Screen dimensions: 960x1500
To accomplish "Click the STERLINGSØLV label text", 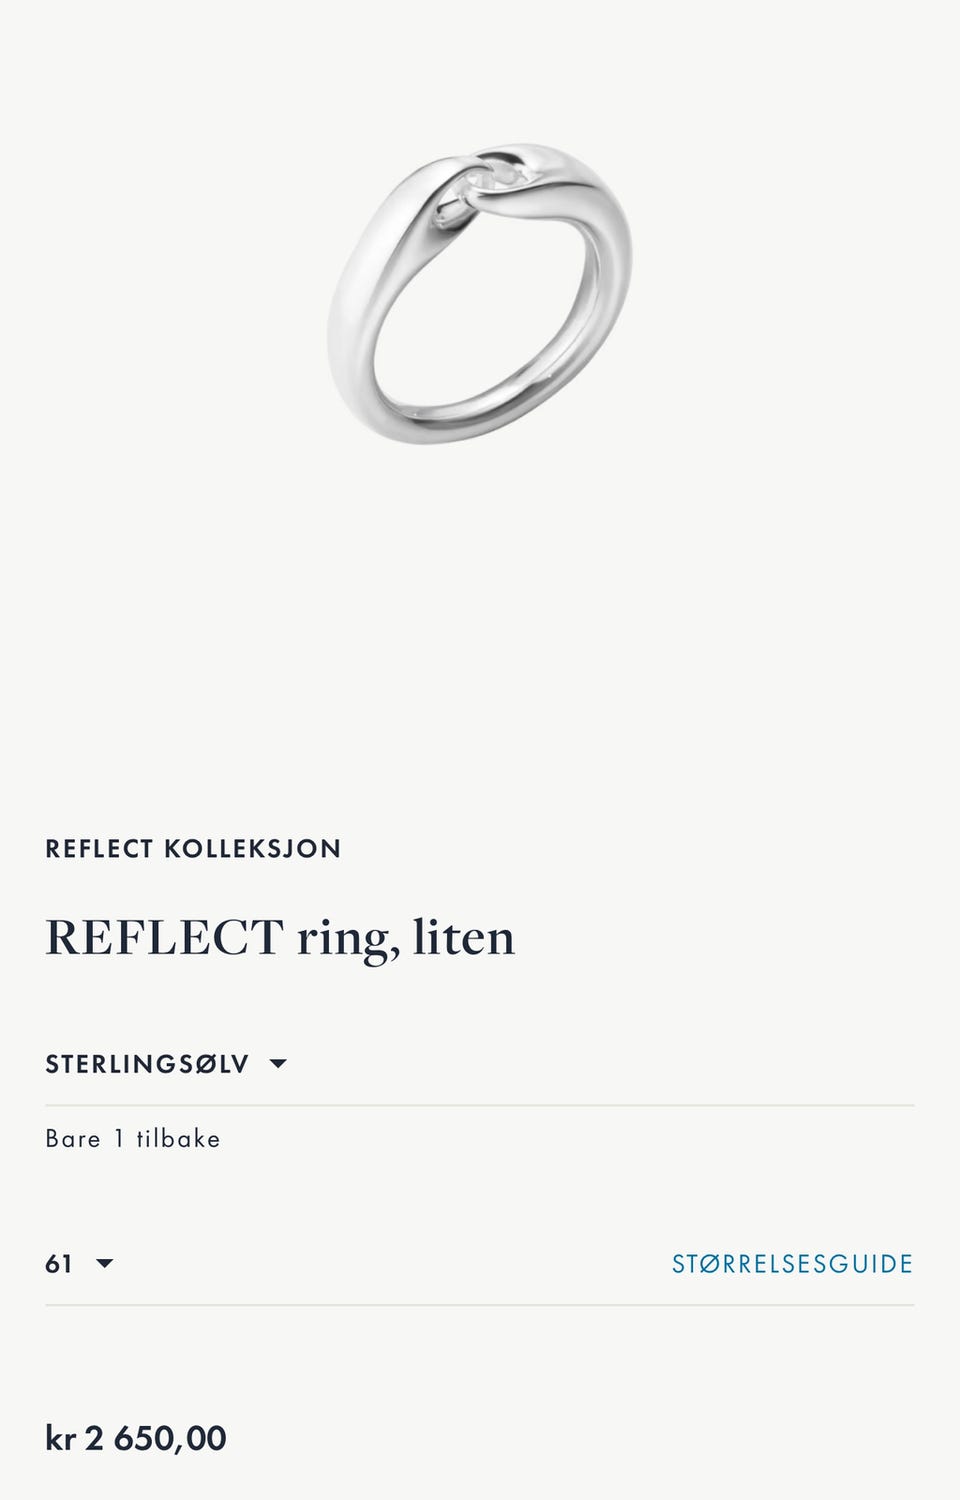I will click(x=147, y=1064).
